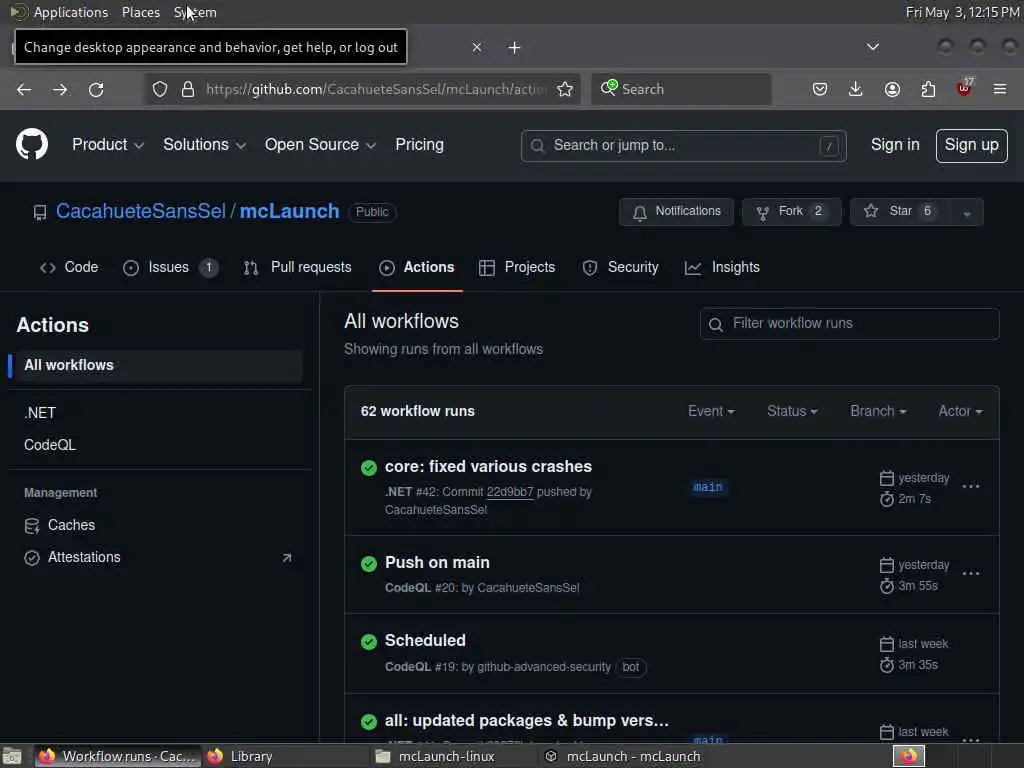Go to the GitHub homepage logo

coord(32,144)
